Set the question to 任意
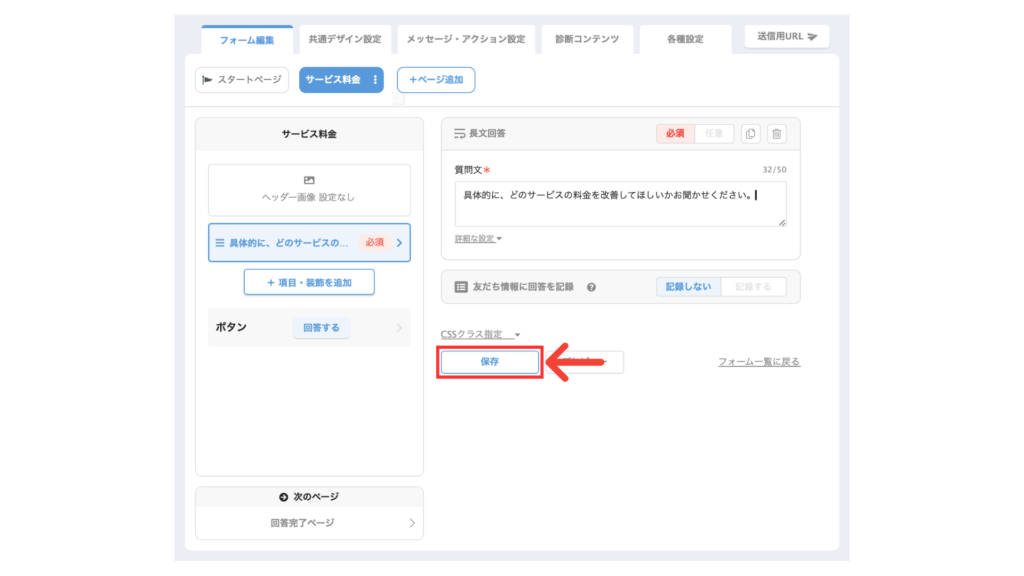The image size is (1024, 576). [x=714, y=134]
